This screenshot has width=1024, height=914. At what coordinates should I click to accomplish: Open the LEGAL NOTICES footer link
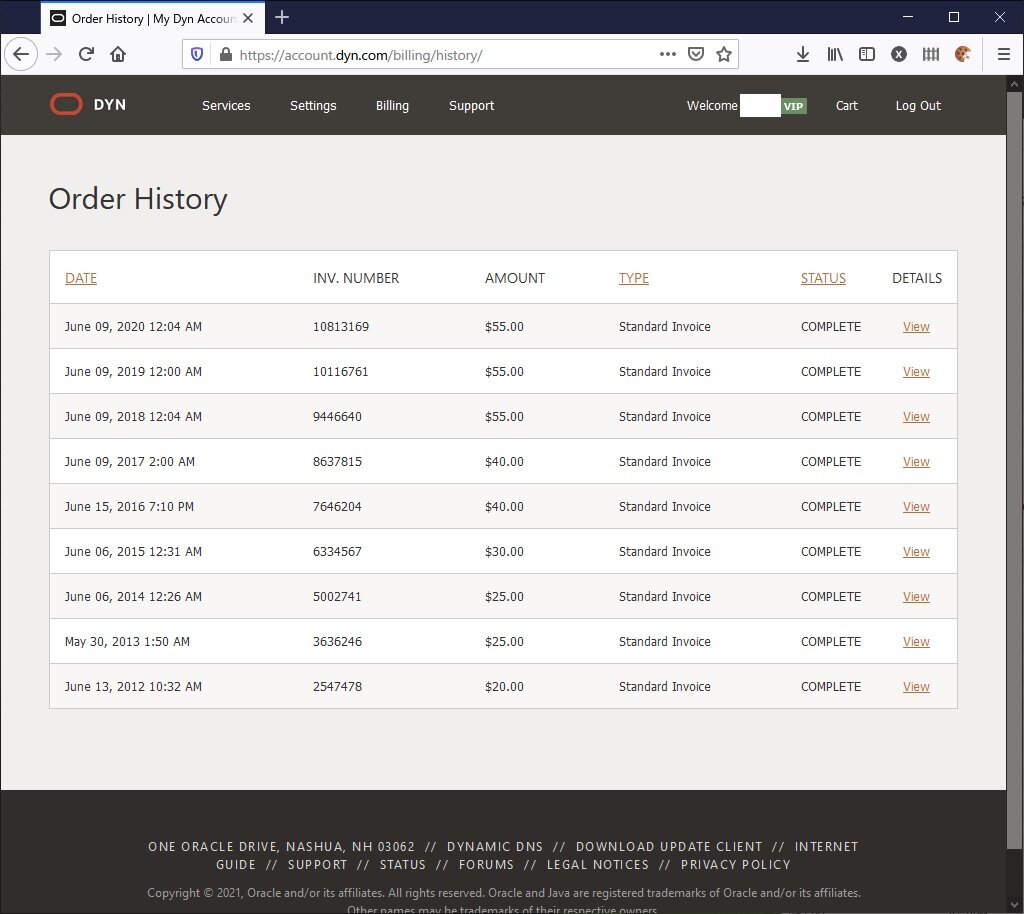click(x=598, y=865)
